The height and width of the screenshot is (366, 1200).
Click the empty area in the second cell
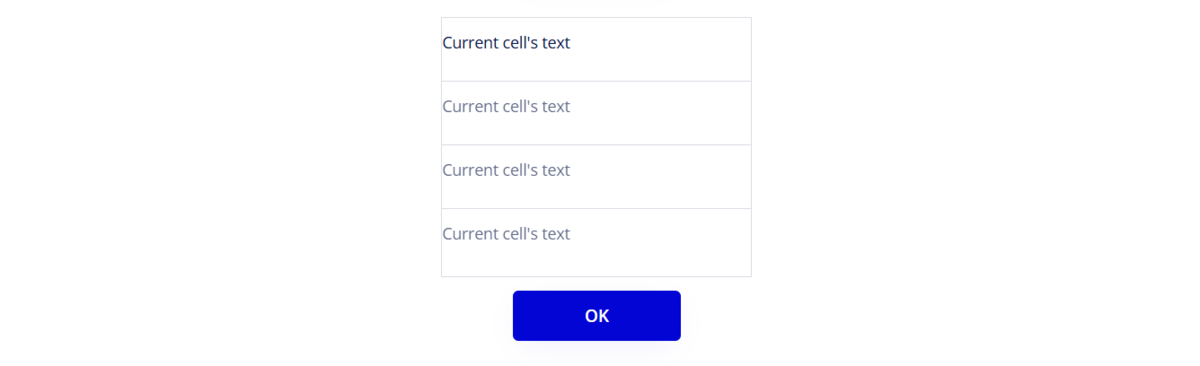click(661, 113)
